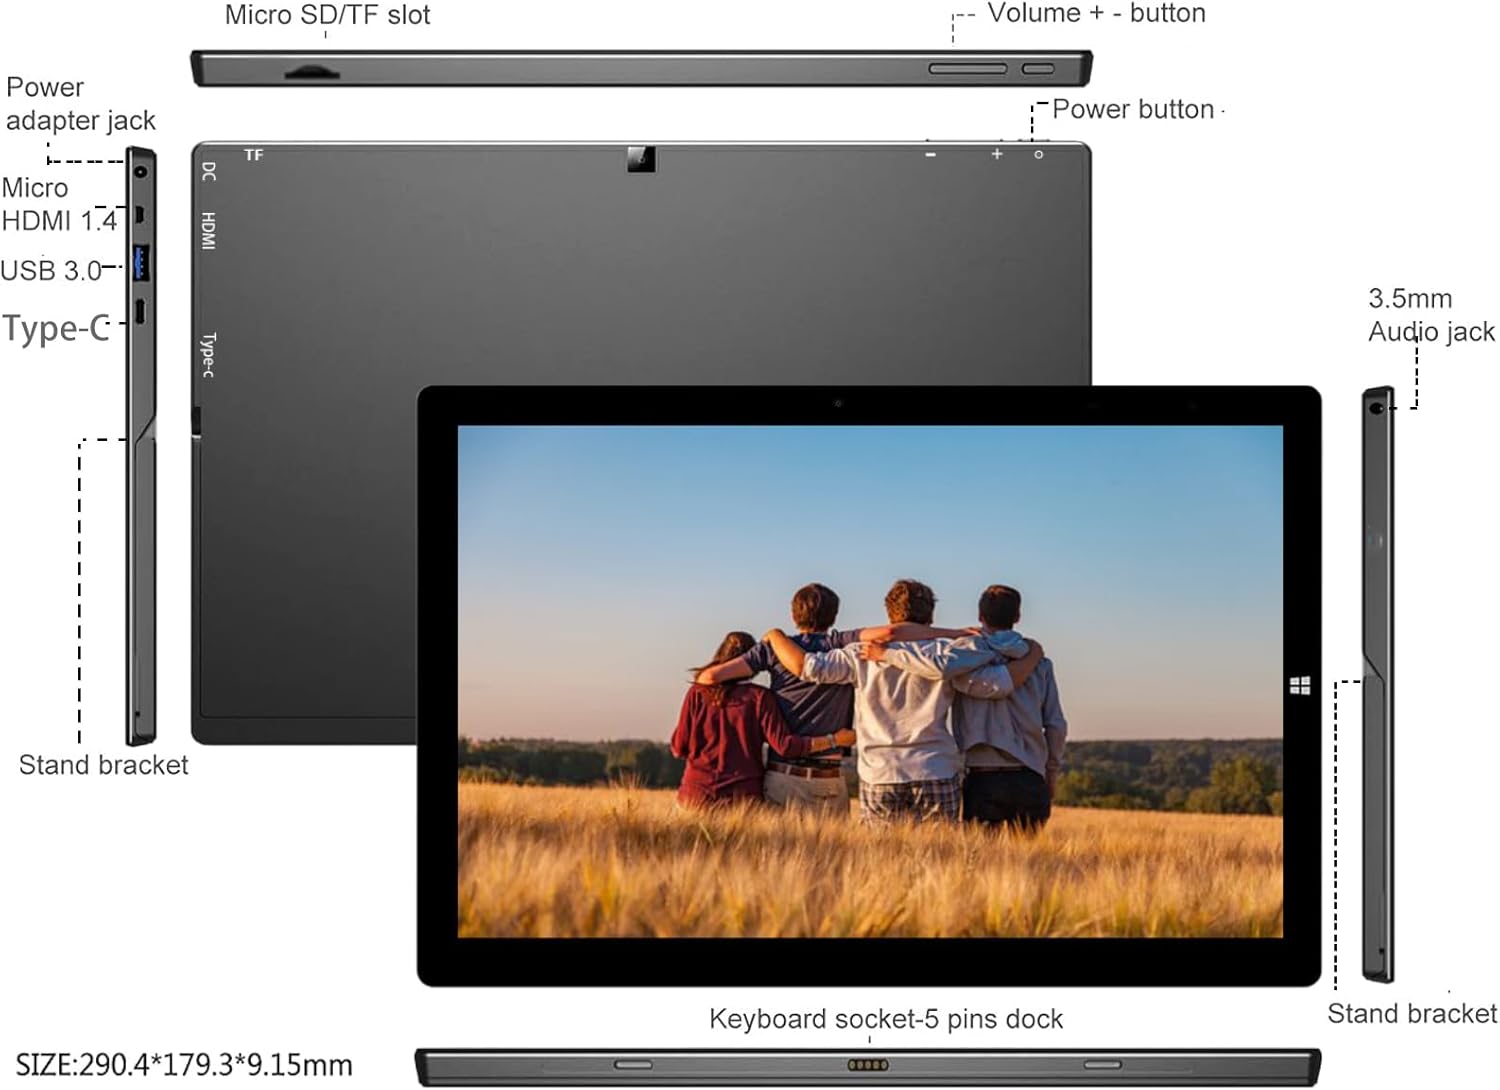1500x1090 pixels.
Task: Click the volume rocker on the top edge
Action: (967, 69)
